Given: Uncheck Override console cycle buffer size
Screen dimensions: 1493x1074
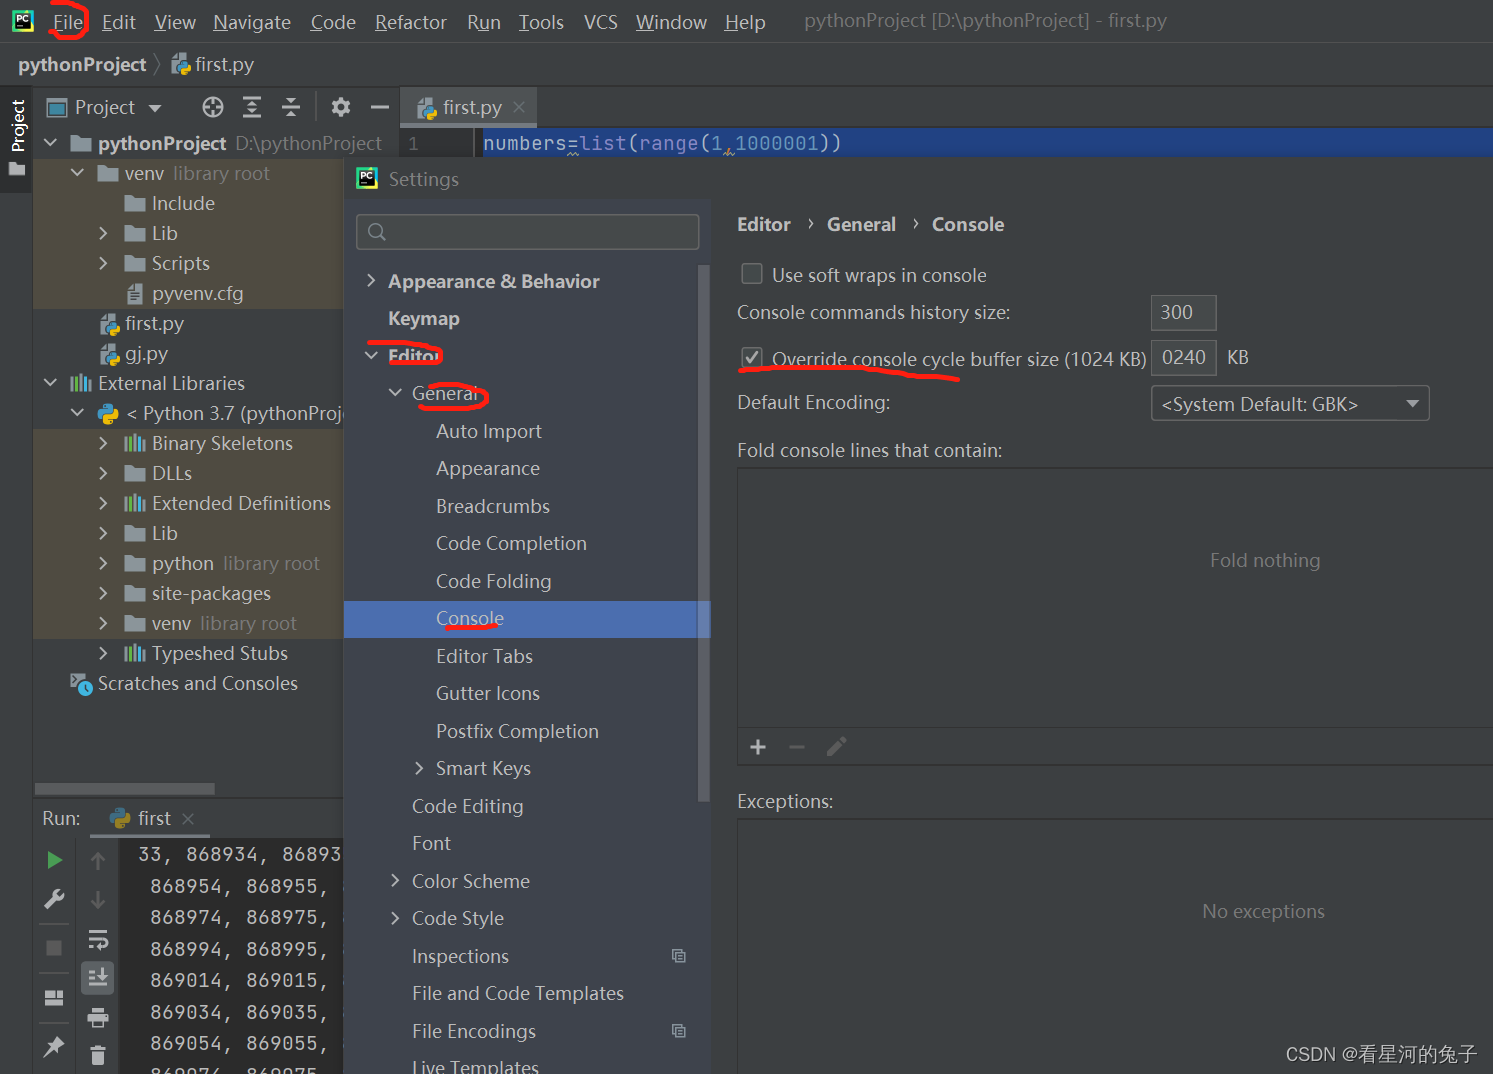Looking at the screenshot, I should coord(752,358).
